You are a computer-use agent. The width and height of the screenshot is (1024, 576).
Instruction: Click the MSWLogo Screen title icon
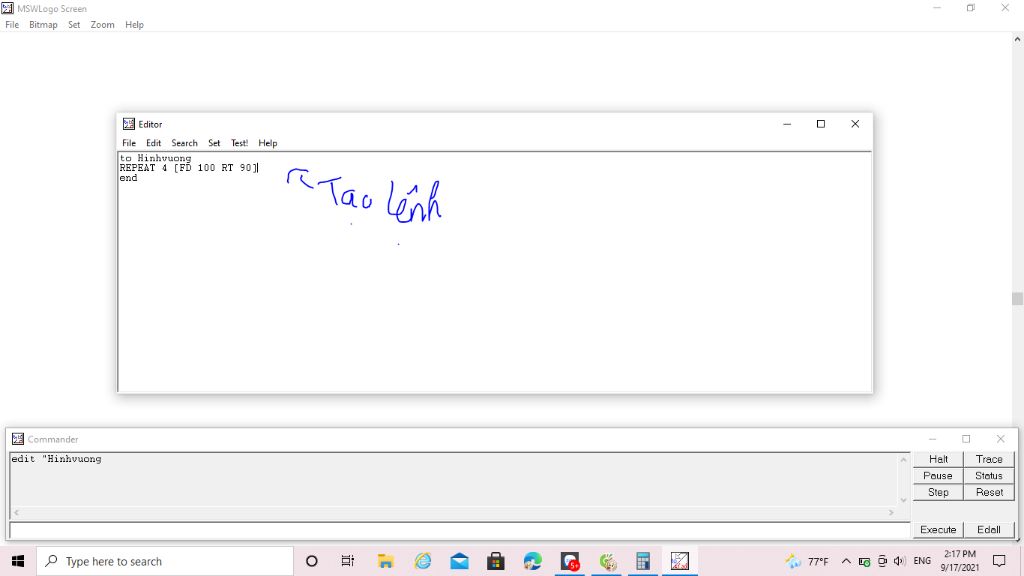[7, 8]
